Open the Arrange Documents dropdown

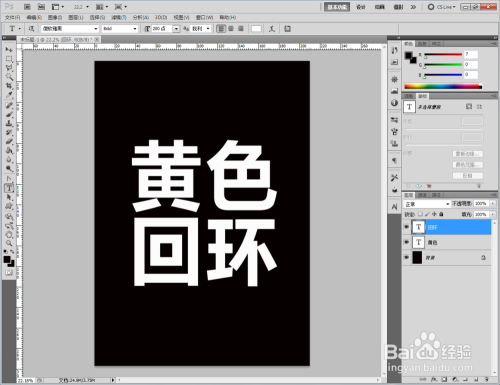tap(102, 7)
